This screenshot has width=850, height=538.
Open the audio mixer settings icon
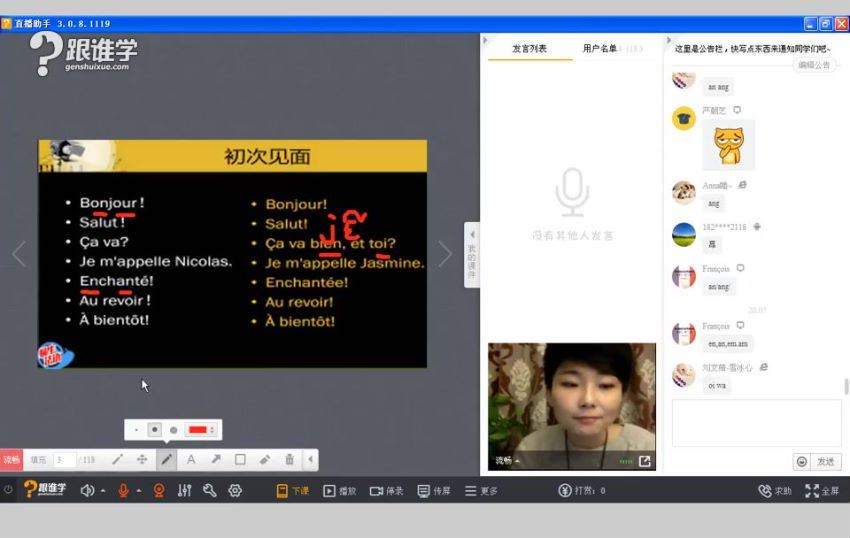point(184,490)
